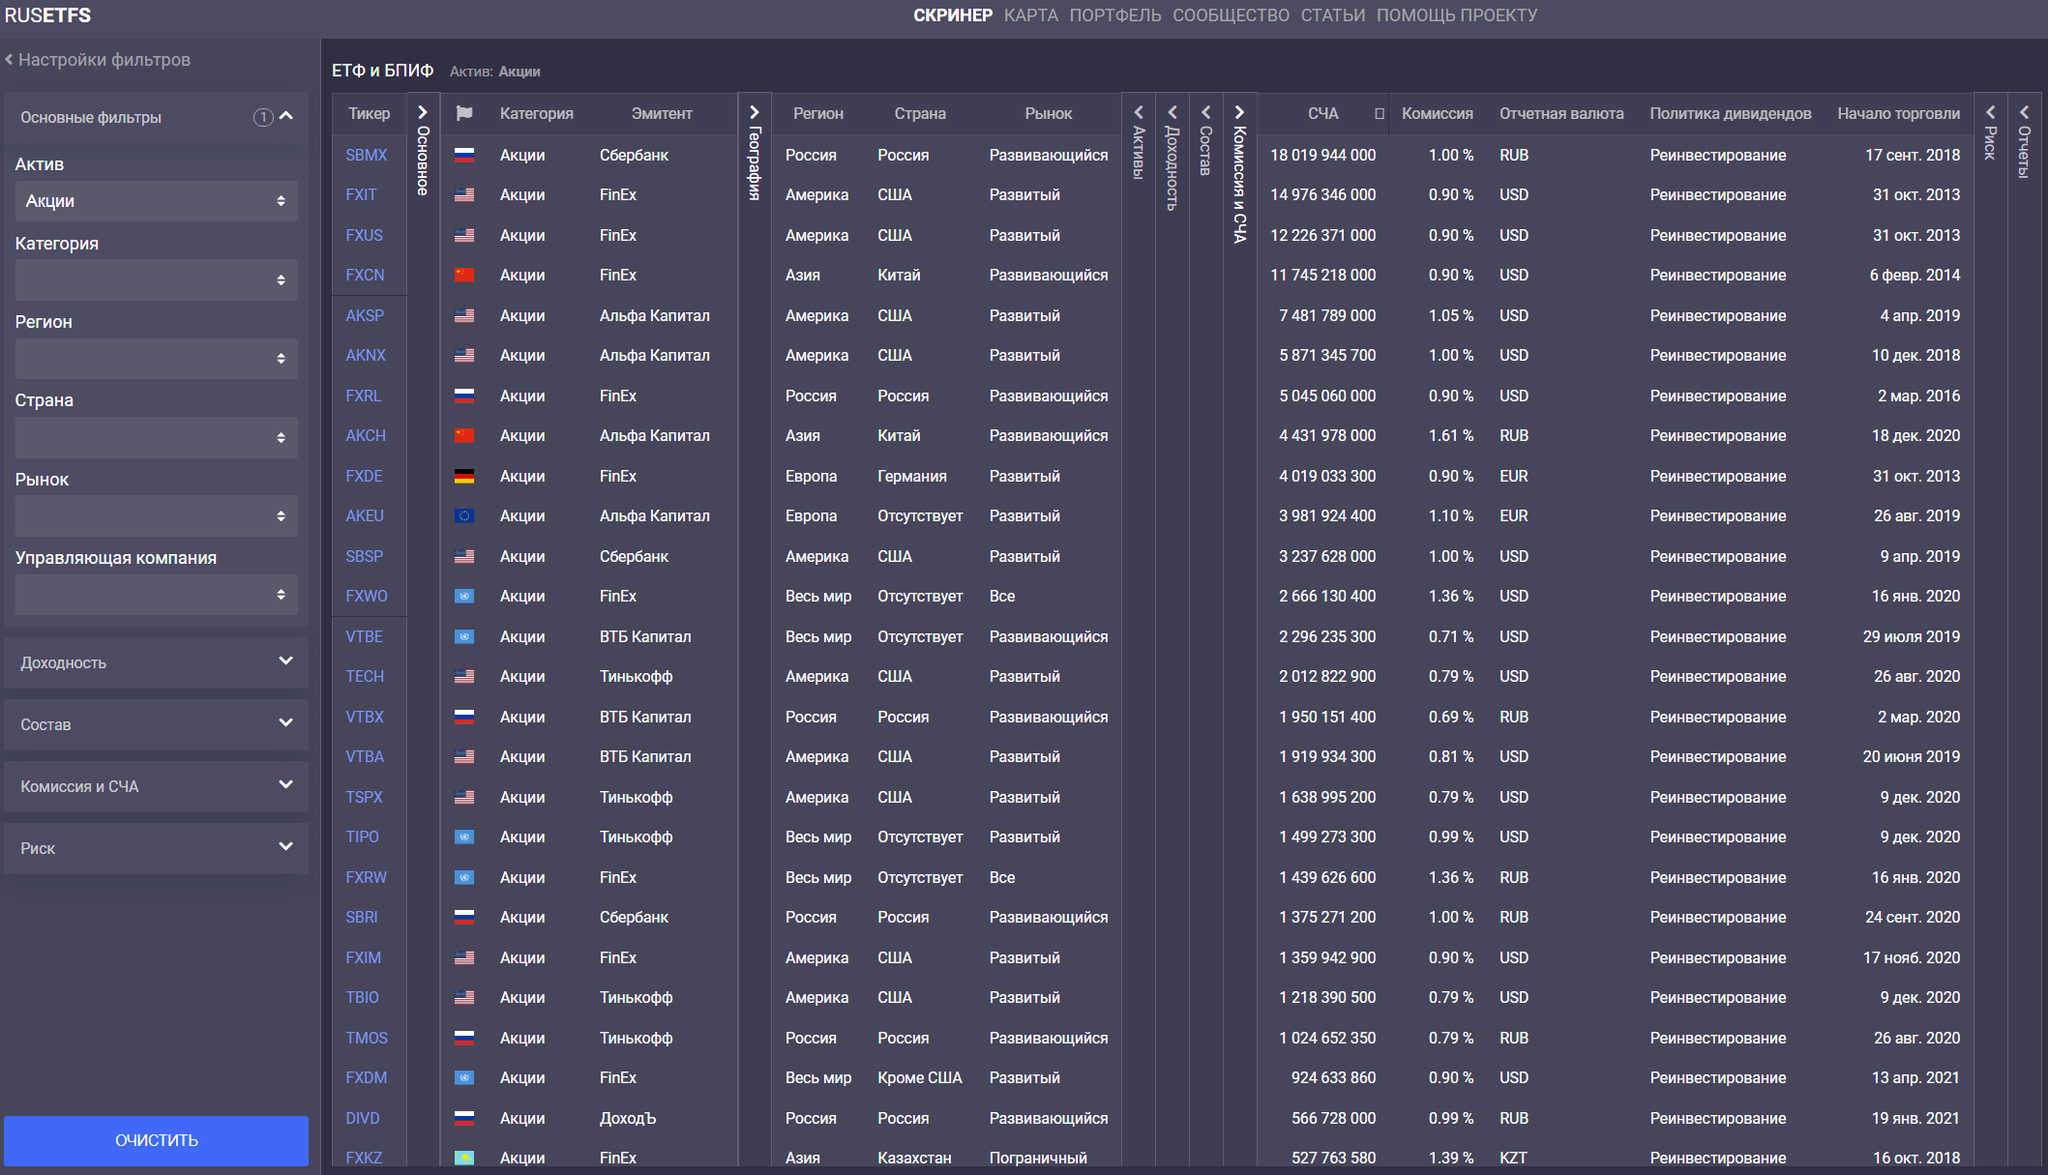Sort by Регион column header

pyautogui.click(x=818, y=114)
